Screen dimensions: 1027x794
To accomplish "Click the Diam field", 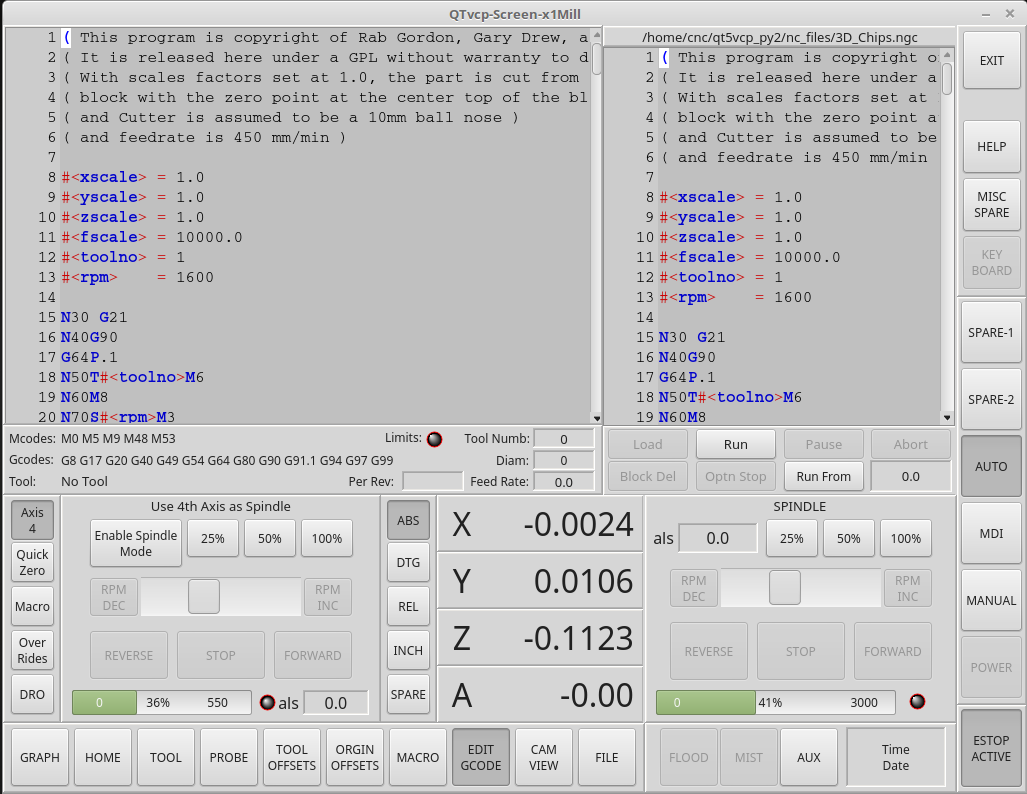I will (564, 461).
